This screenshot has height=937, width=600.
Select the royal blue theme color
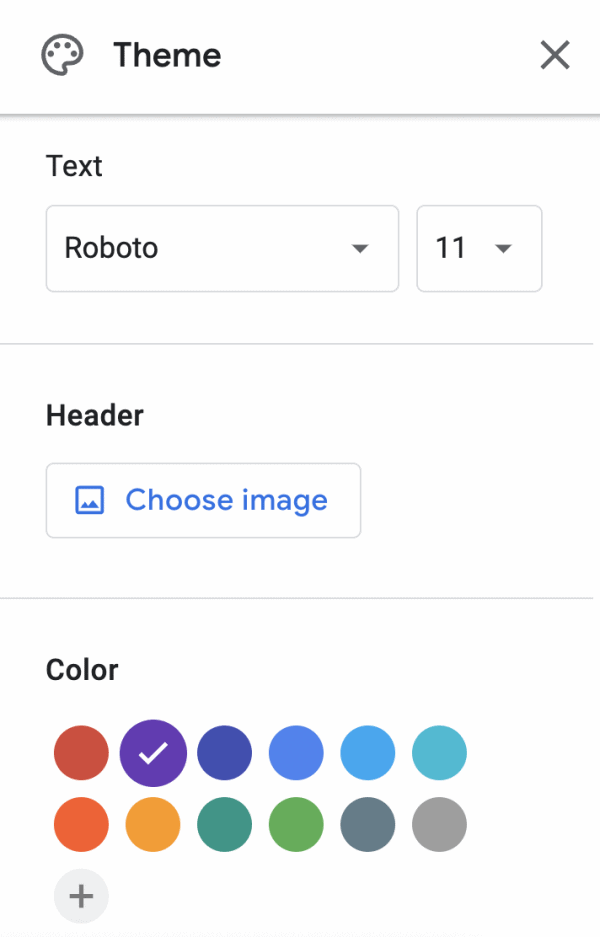coord(295,752)
